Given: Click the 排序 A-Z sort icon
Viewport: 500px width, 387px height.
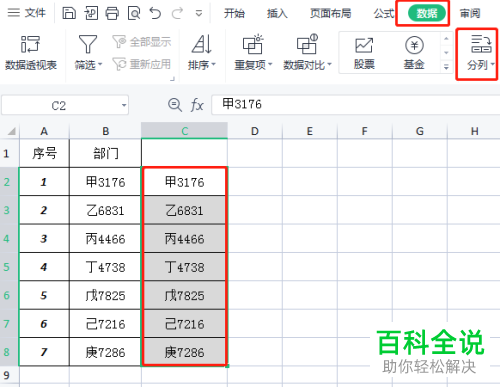Looking at the screenshot, I should pyautogui.click(x=202, y=44).
